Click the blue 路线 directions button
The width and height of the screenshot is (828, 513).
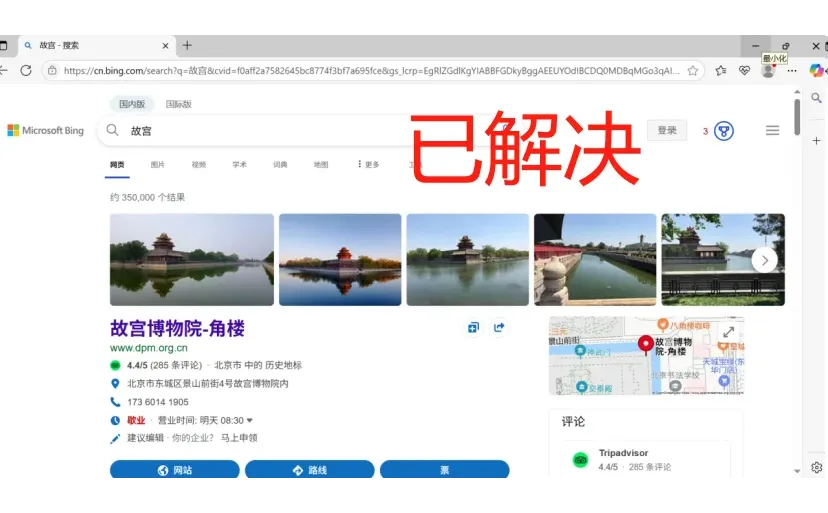(310, 470)
